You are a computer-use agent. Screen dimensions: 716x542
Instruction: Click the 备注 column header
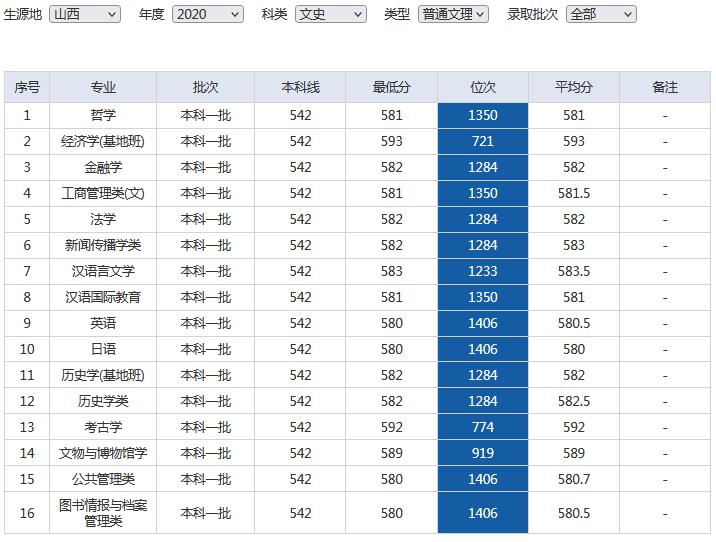tap(665, 87)
